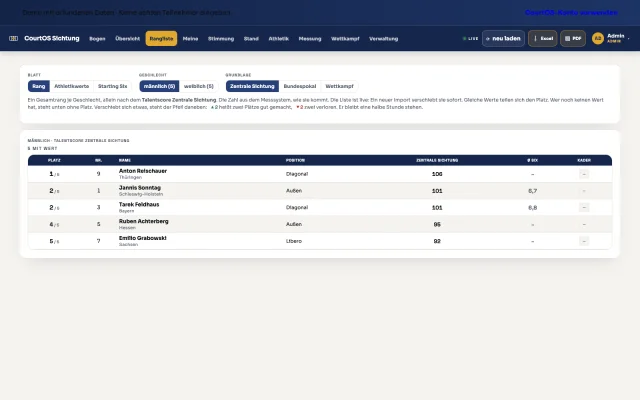Click the name Tarek Feldhaus
640x400 pixels.
click(x=139, y=204)
